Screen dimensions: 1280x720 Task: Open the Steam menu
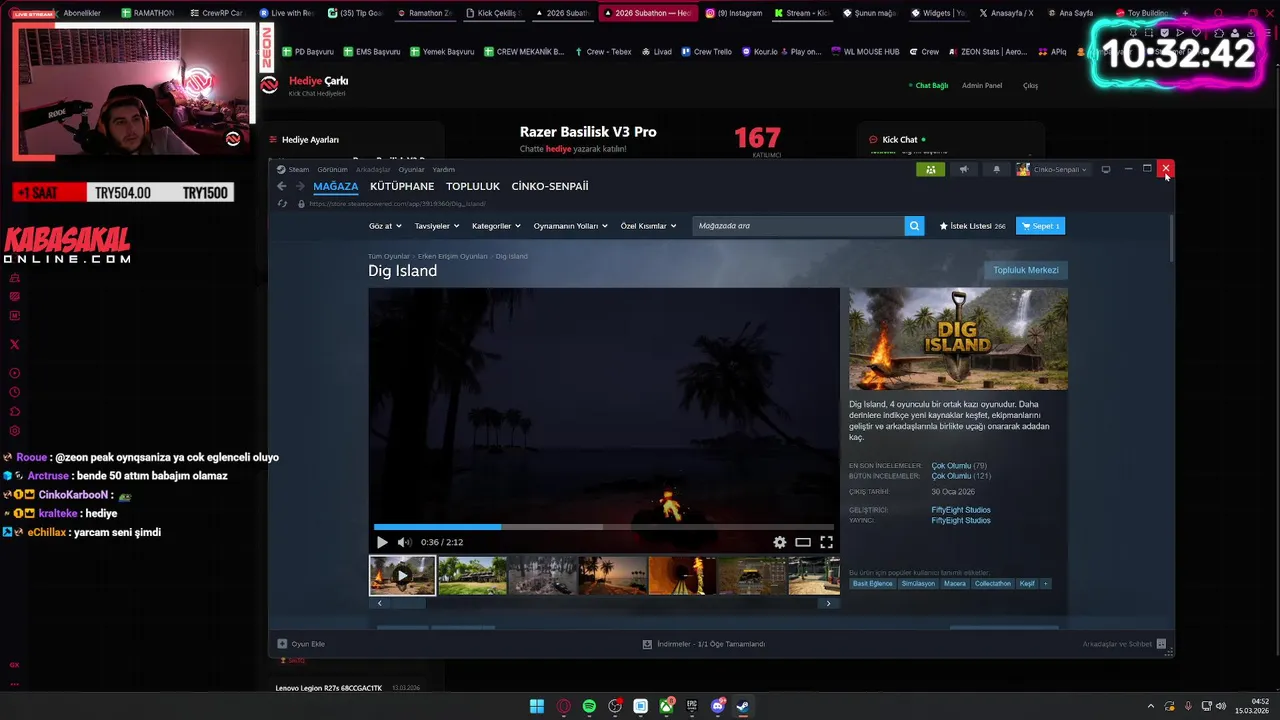pos(299,169)
